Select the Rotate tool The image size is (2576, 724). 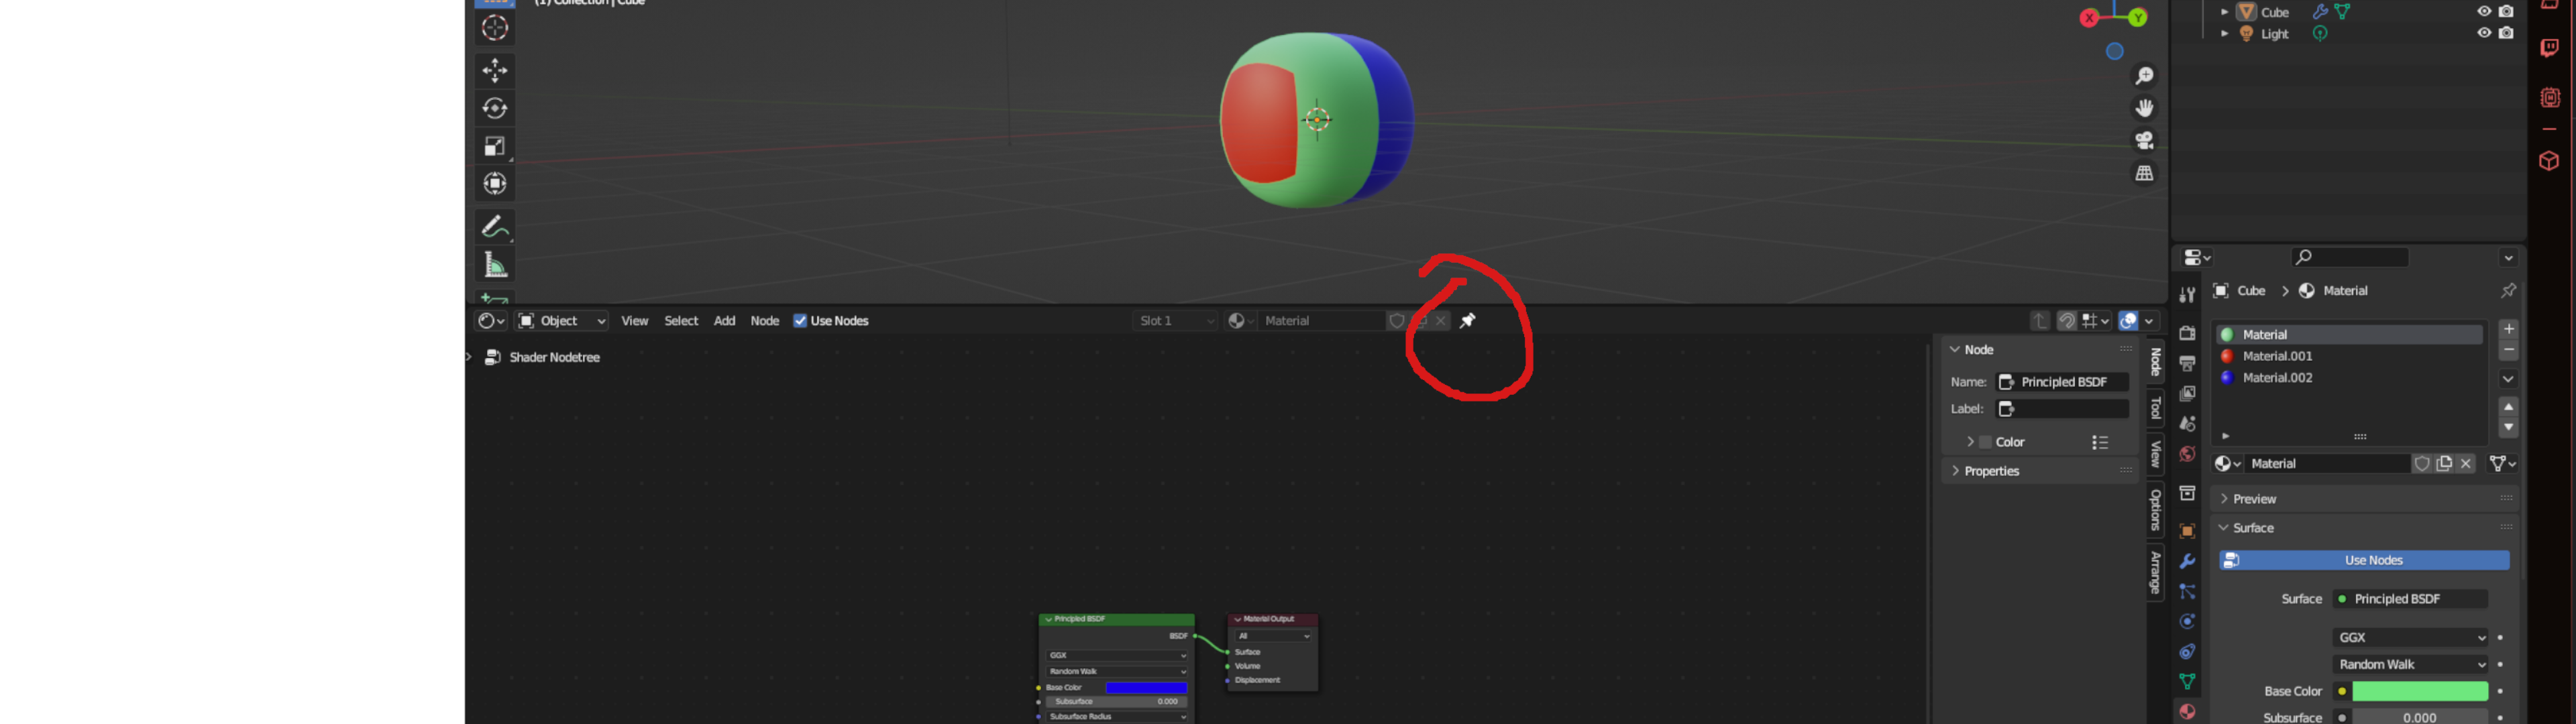[495, 108]
